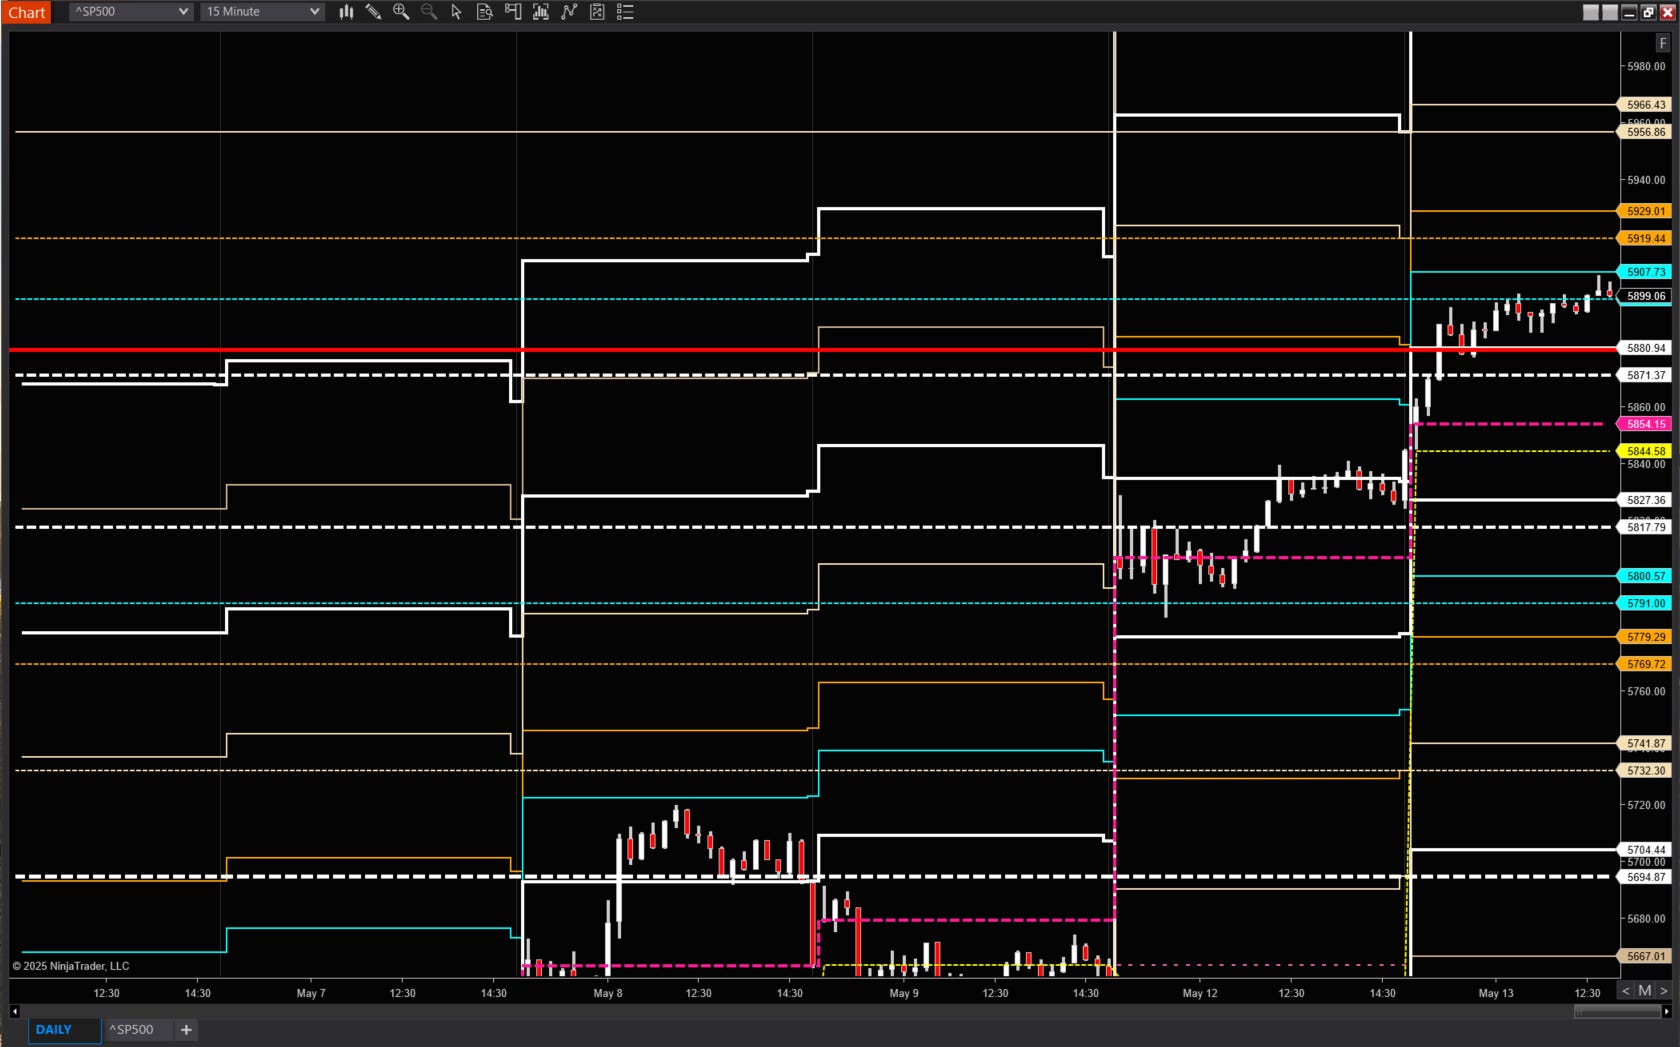Click the cyan 5907.73 price marker

point(1645,271)
